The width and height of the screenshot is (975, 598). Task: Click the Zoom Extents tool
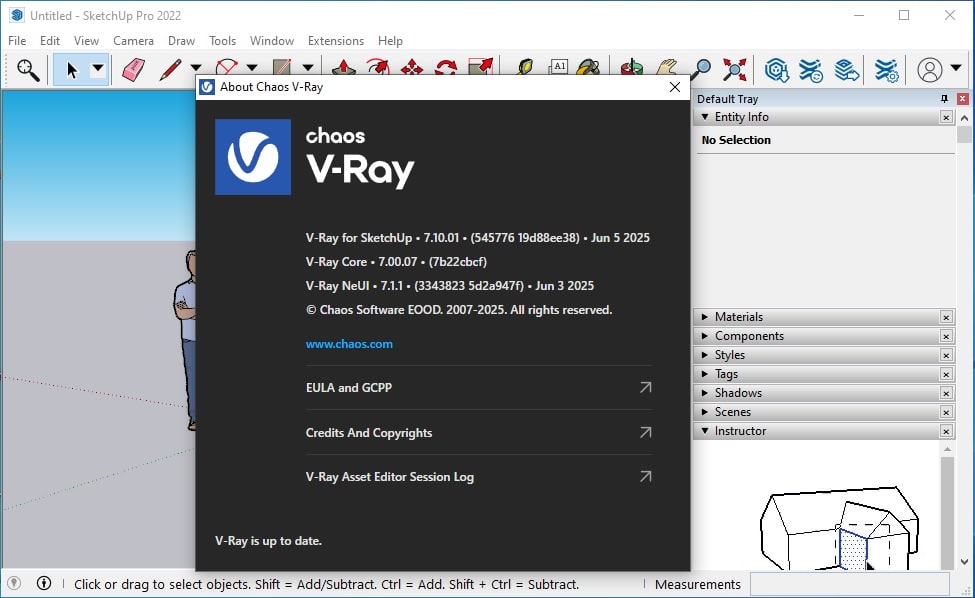click(x=734, y=70)
